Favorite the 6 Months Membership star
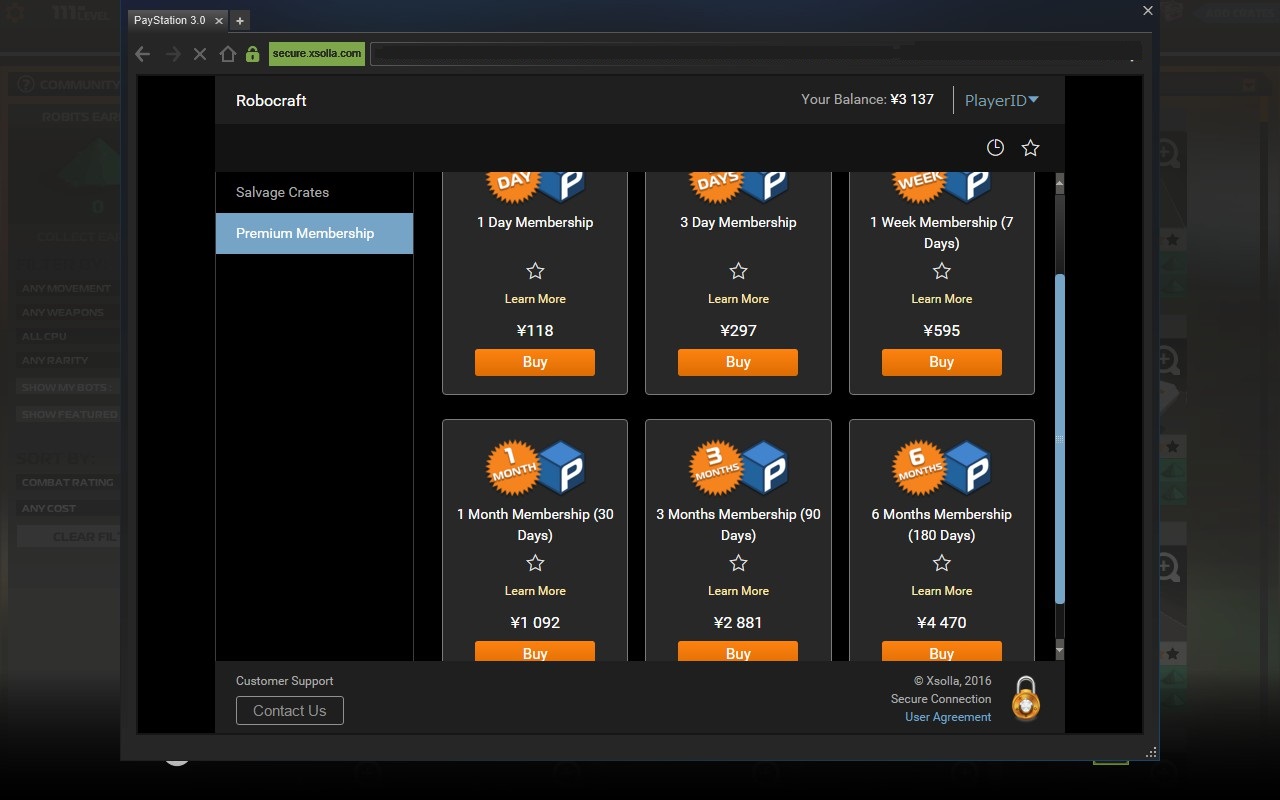Viewport: 1280px width, 800px height. [942, 563]
